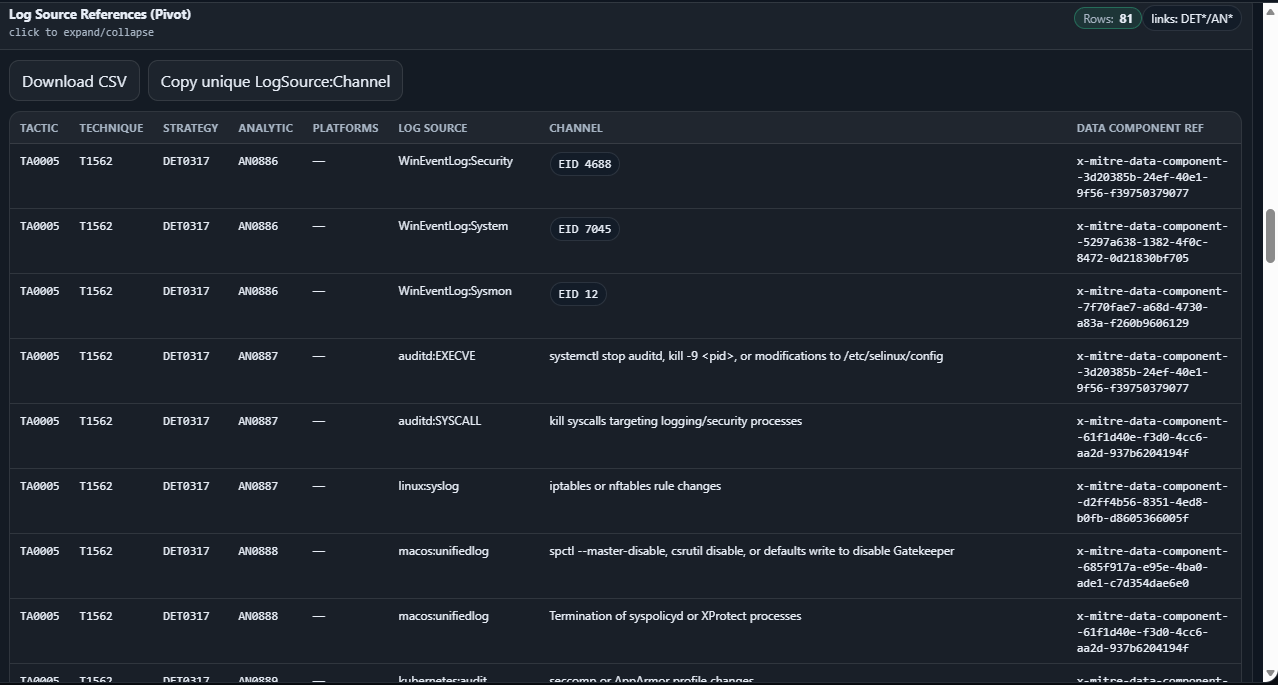Viewport: 1278px width, 685px height.
Task: Collapse the Log Source References (Pivot) section
Action: 100,15
